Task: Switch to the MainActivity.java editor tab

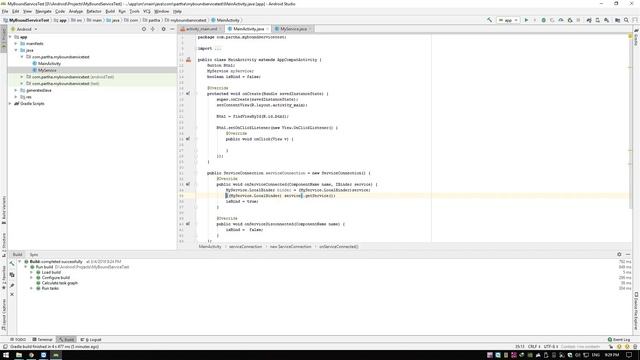Action: click(248, 29)
